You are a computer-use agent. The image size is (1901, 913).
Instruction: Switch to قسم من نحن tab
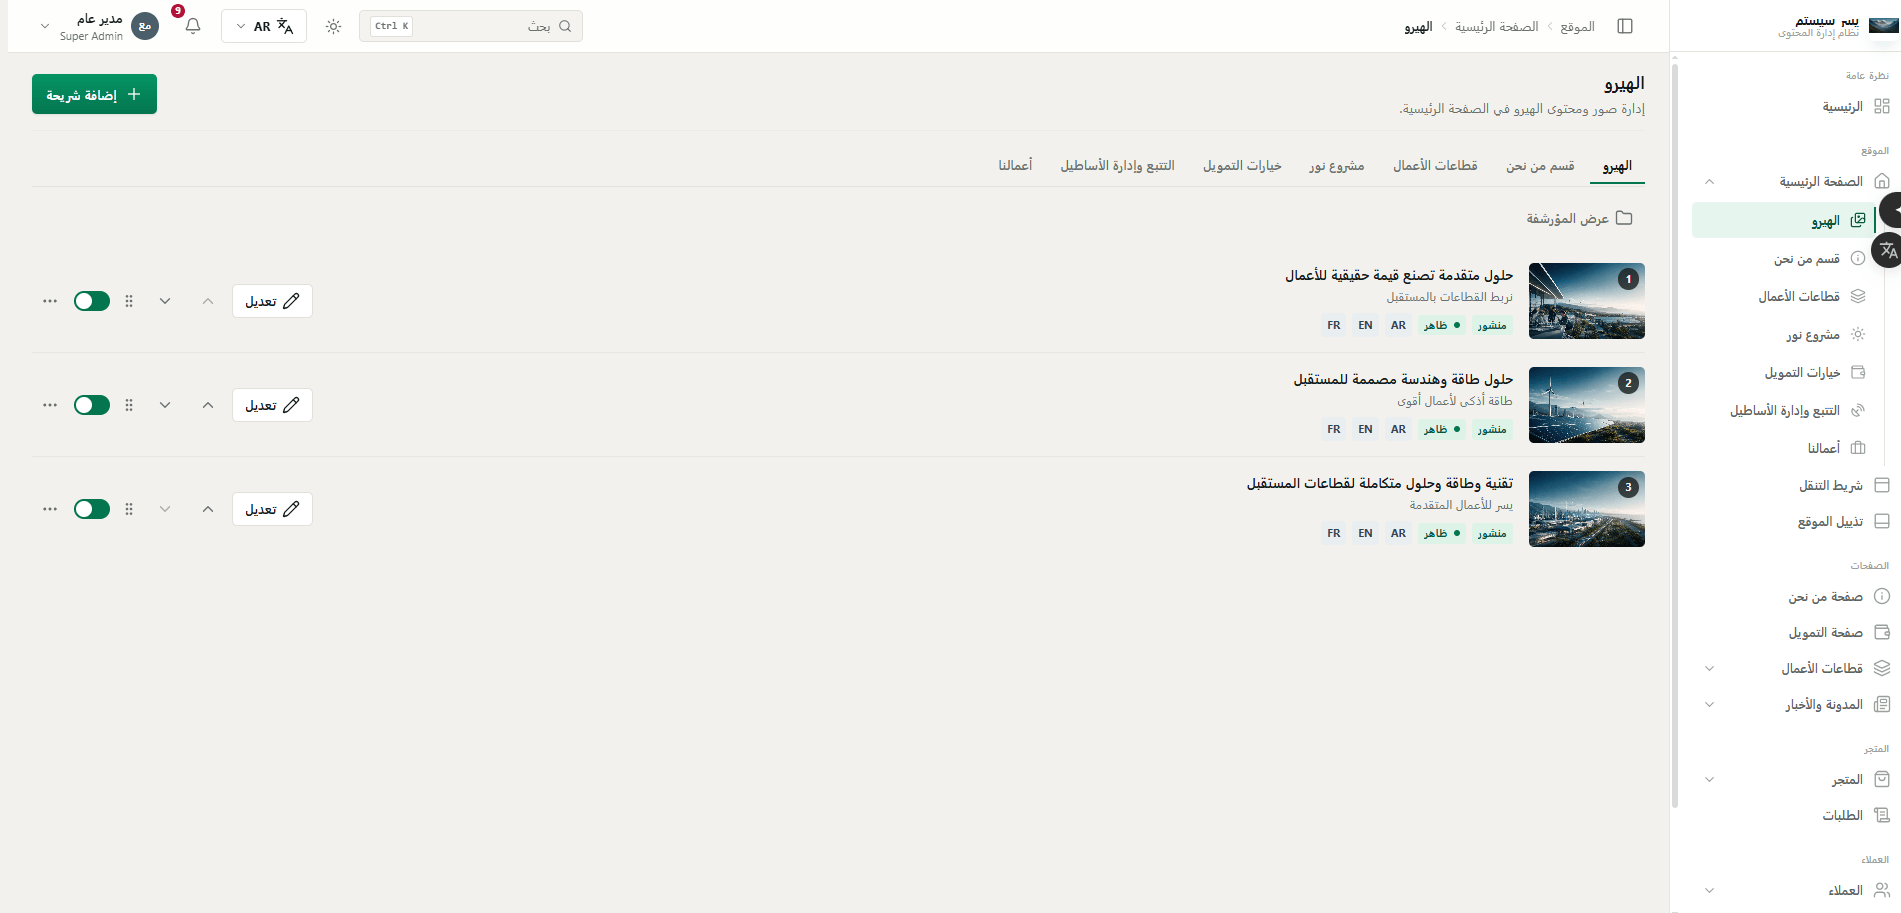tap(1540, 165)
